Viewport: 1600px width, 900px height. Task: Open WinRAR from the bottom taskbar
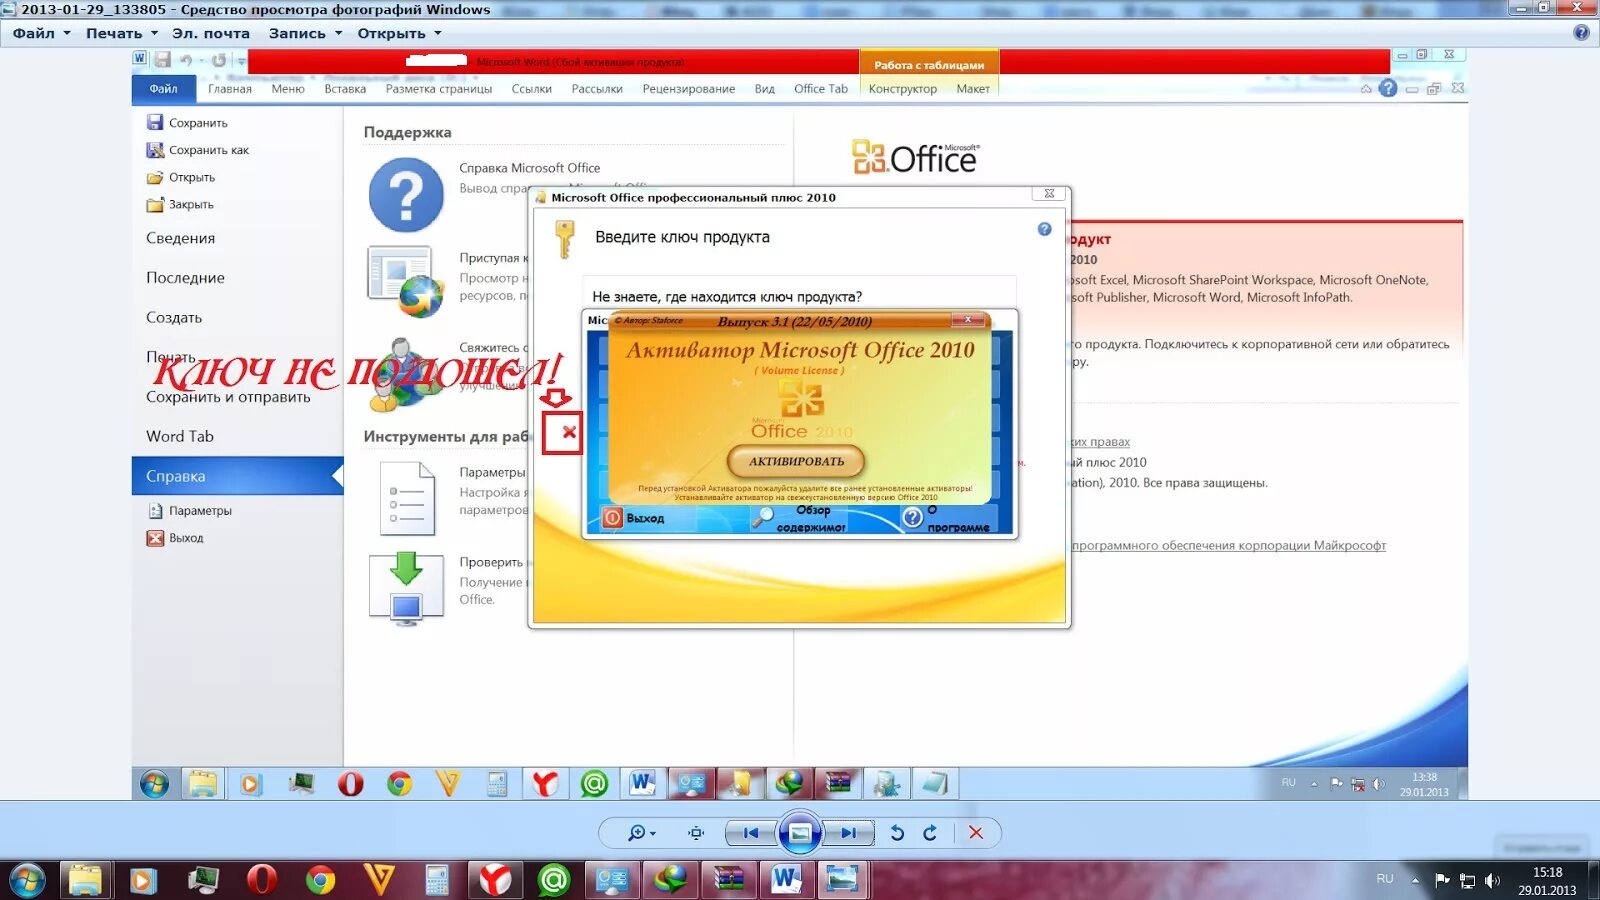[x=729, y=880]
